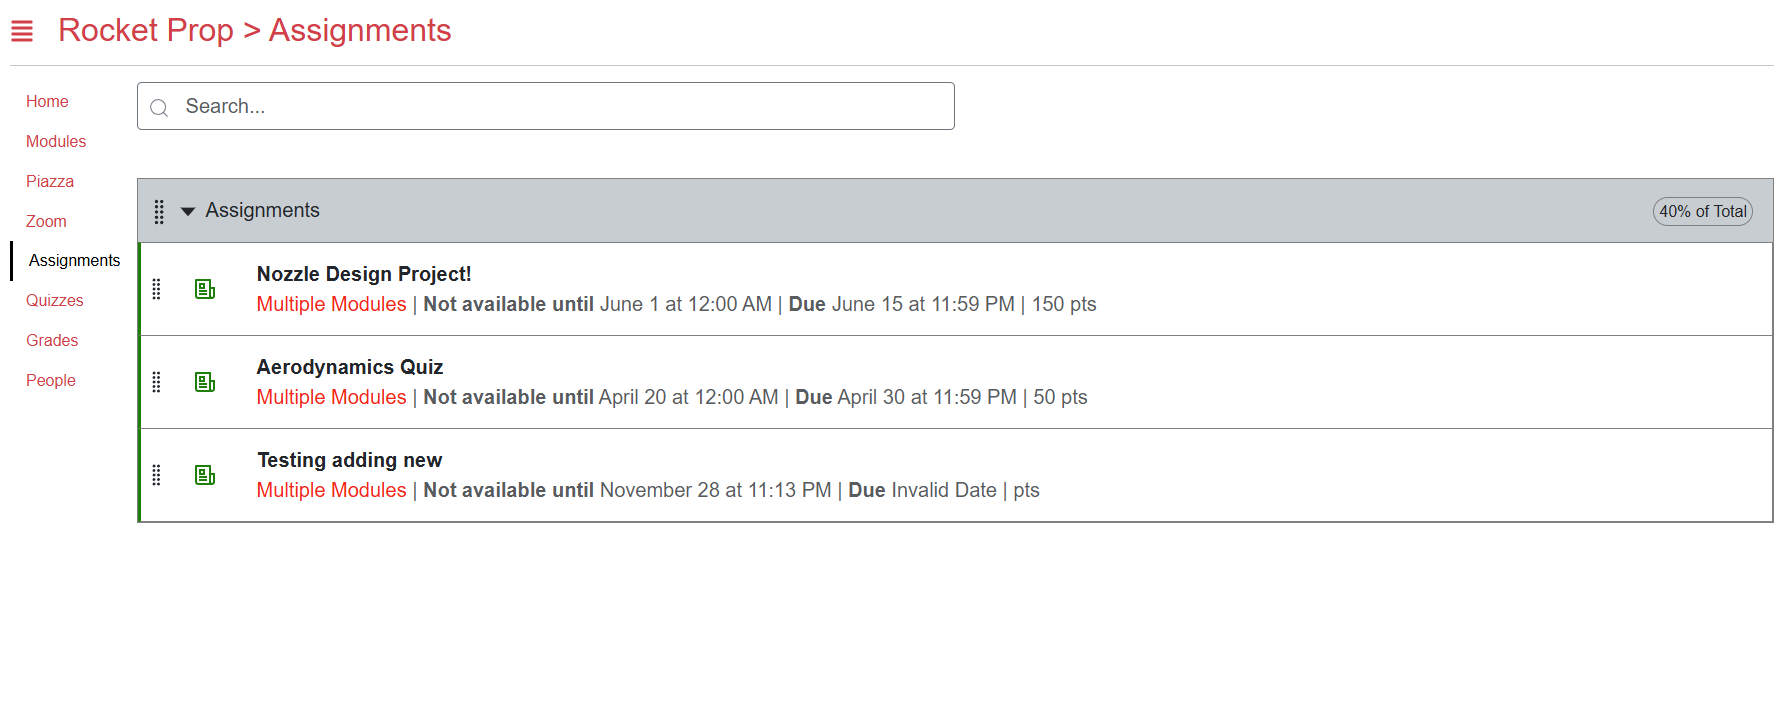Screen dimensions: 1783x725
Task: Open Grades from sidebar
Action: [x=52, y=341]
